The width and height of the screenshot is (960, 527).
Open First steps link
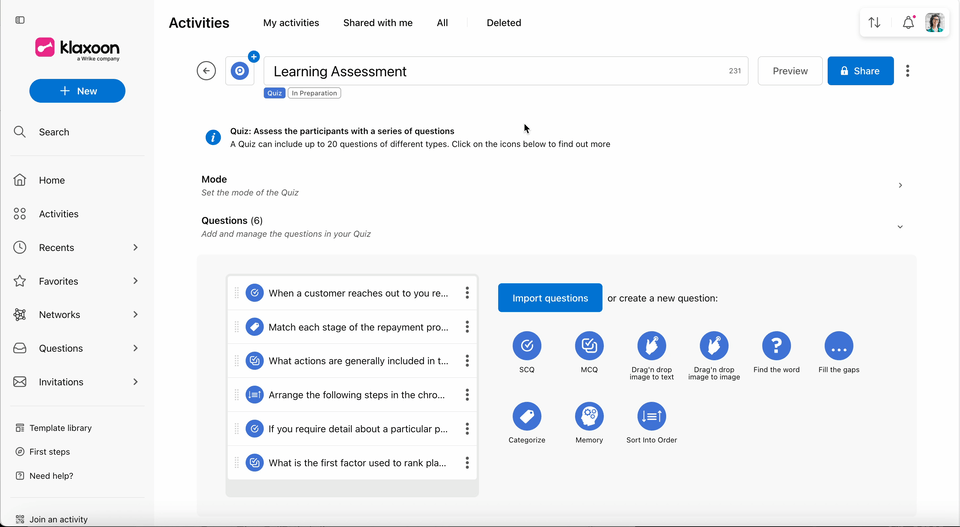43,452
